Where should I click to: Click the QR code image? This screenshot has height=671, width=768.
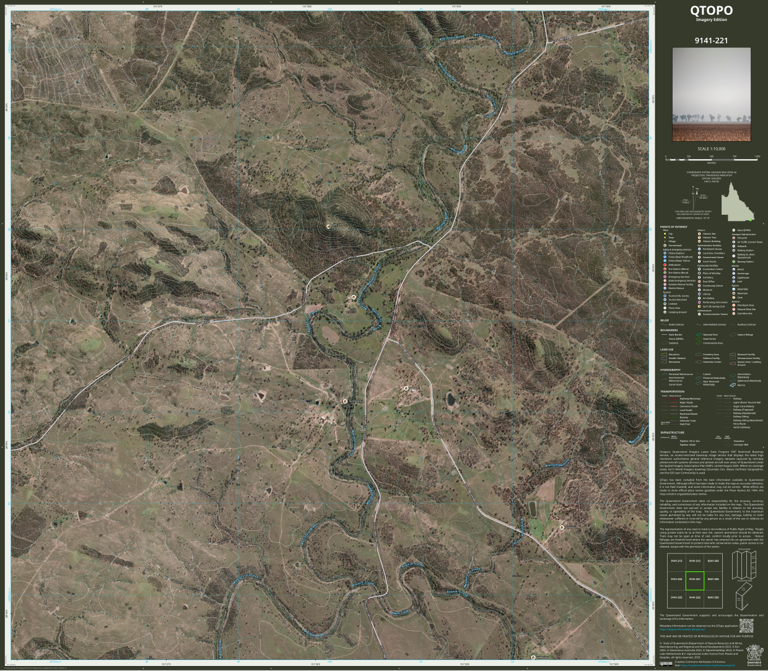click(746, 626)
